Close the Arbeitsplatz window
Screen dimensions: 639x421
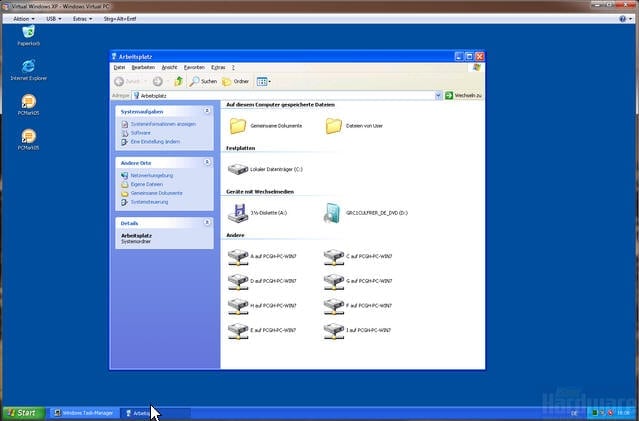point(480,57)
